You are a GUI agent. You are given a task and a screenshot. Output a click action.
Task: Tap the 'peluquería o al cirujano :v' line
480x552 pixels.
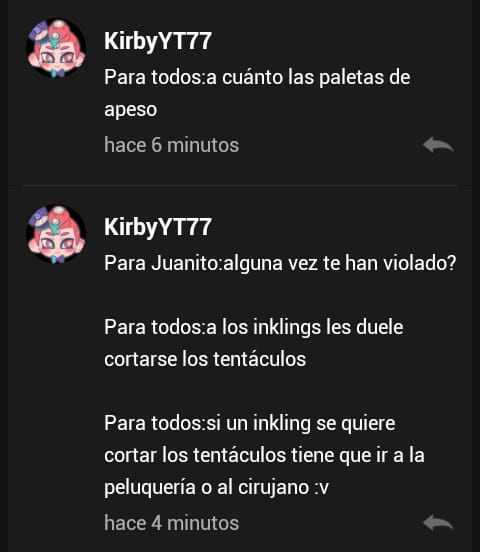click(x=217, y=488)
